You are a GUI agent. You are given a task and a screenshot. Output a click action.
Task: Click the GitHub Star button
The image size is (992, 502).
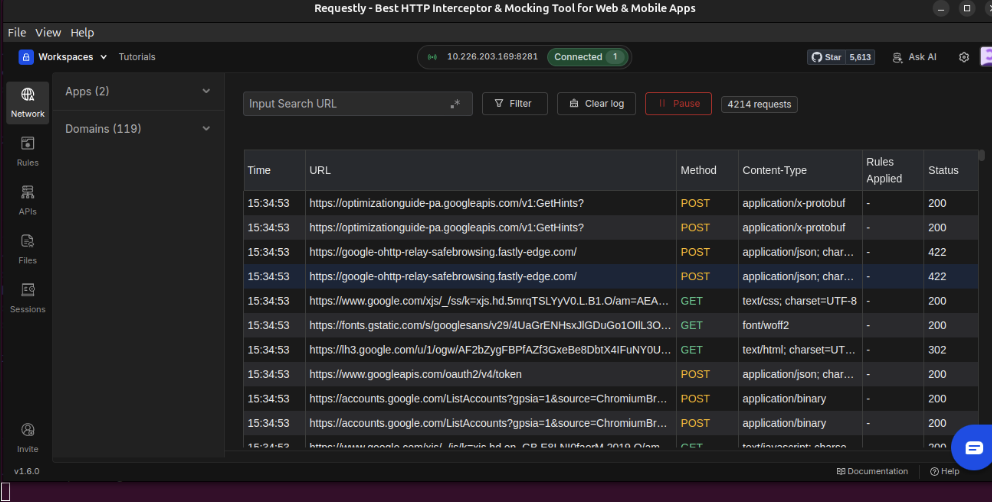click(826, 57)
